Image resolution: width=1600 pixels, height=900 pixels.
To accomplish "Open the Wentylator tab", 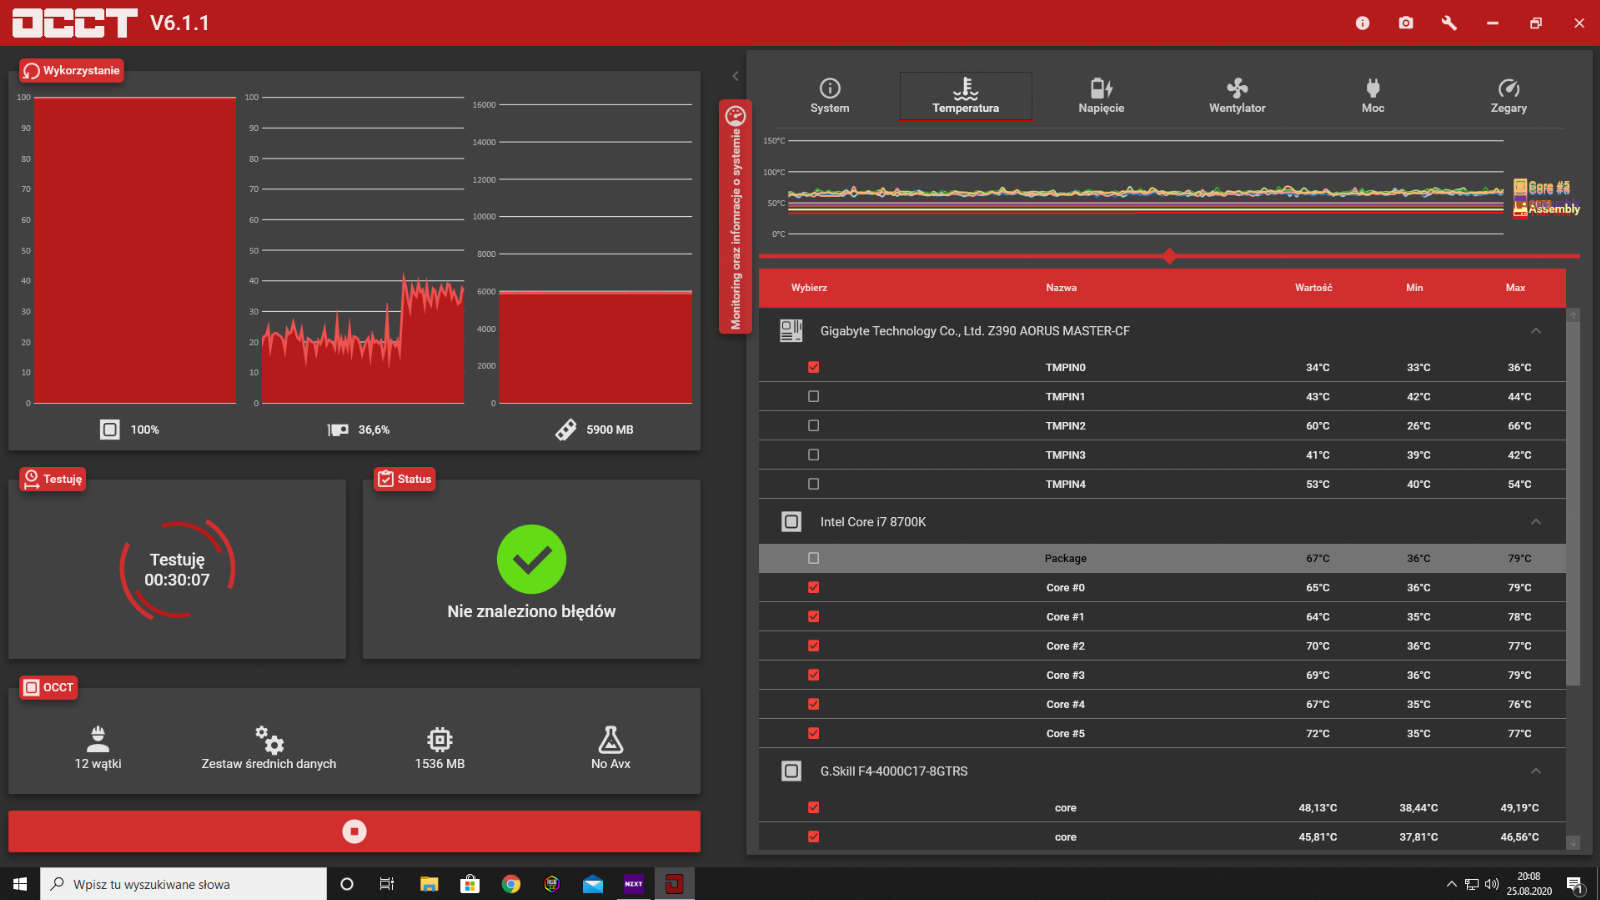I will pos(1237,96).
